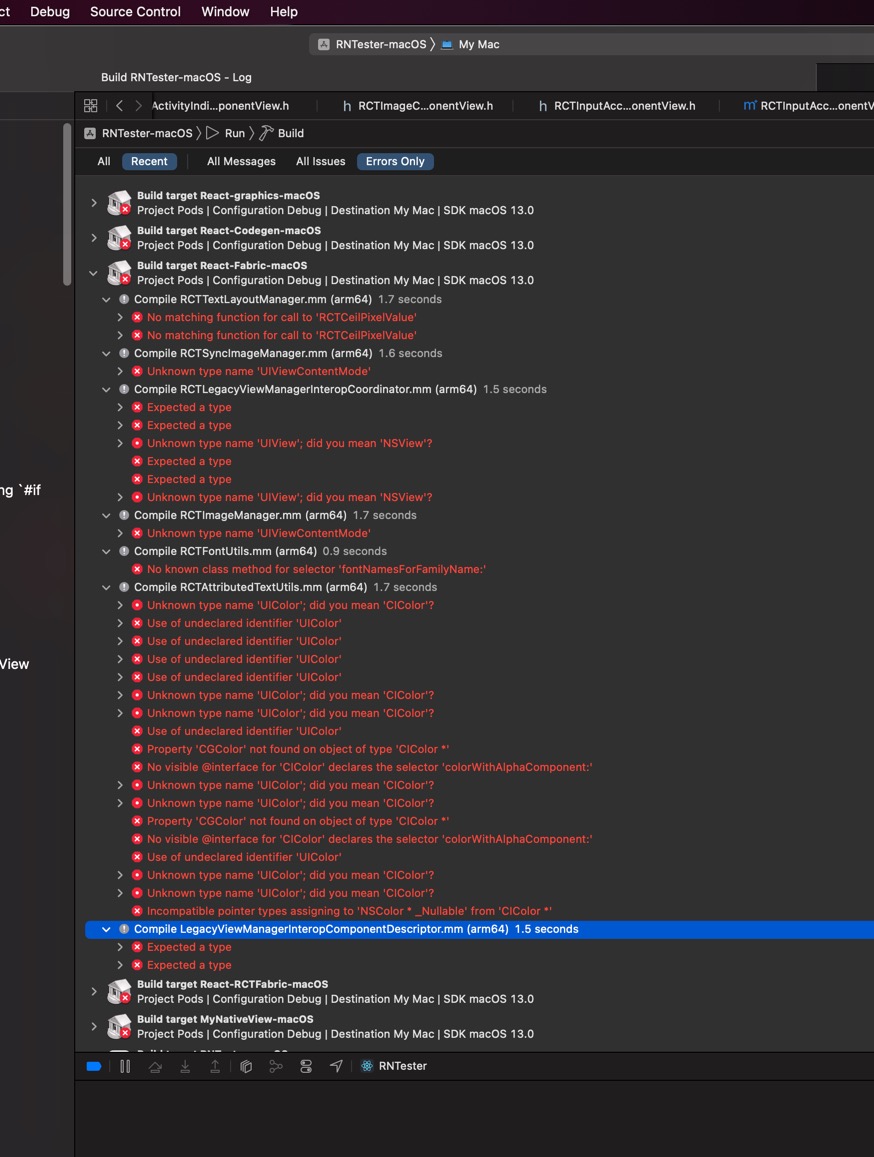Collapse Compile RCTLegacyViewManagerInteropCoordinator.mm row
874x1157 pixels.
coord(106,390)
